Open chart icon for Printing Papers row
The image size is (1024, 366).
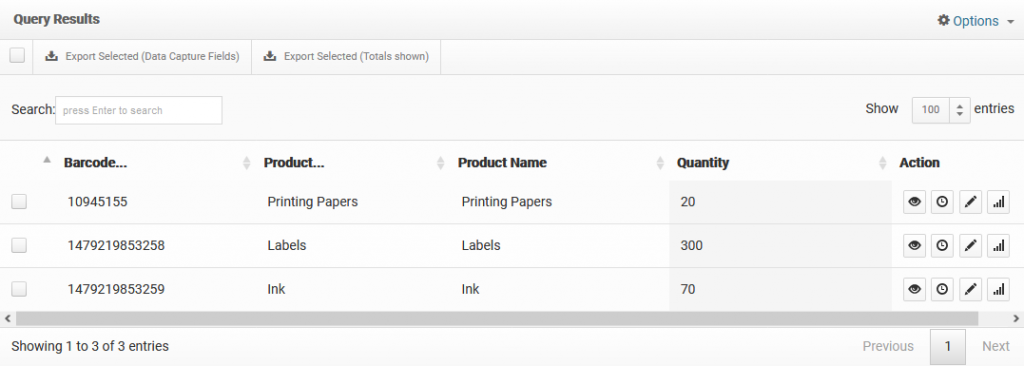(x=998, y=202)
